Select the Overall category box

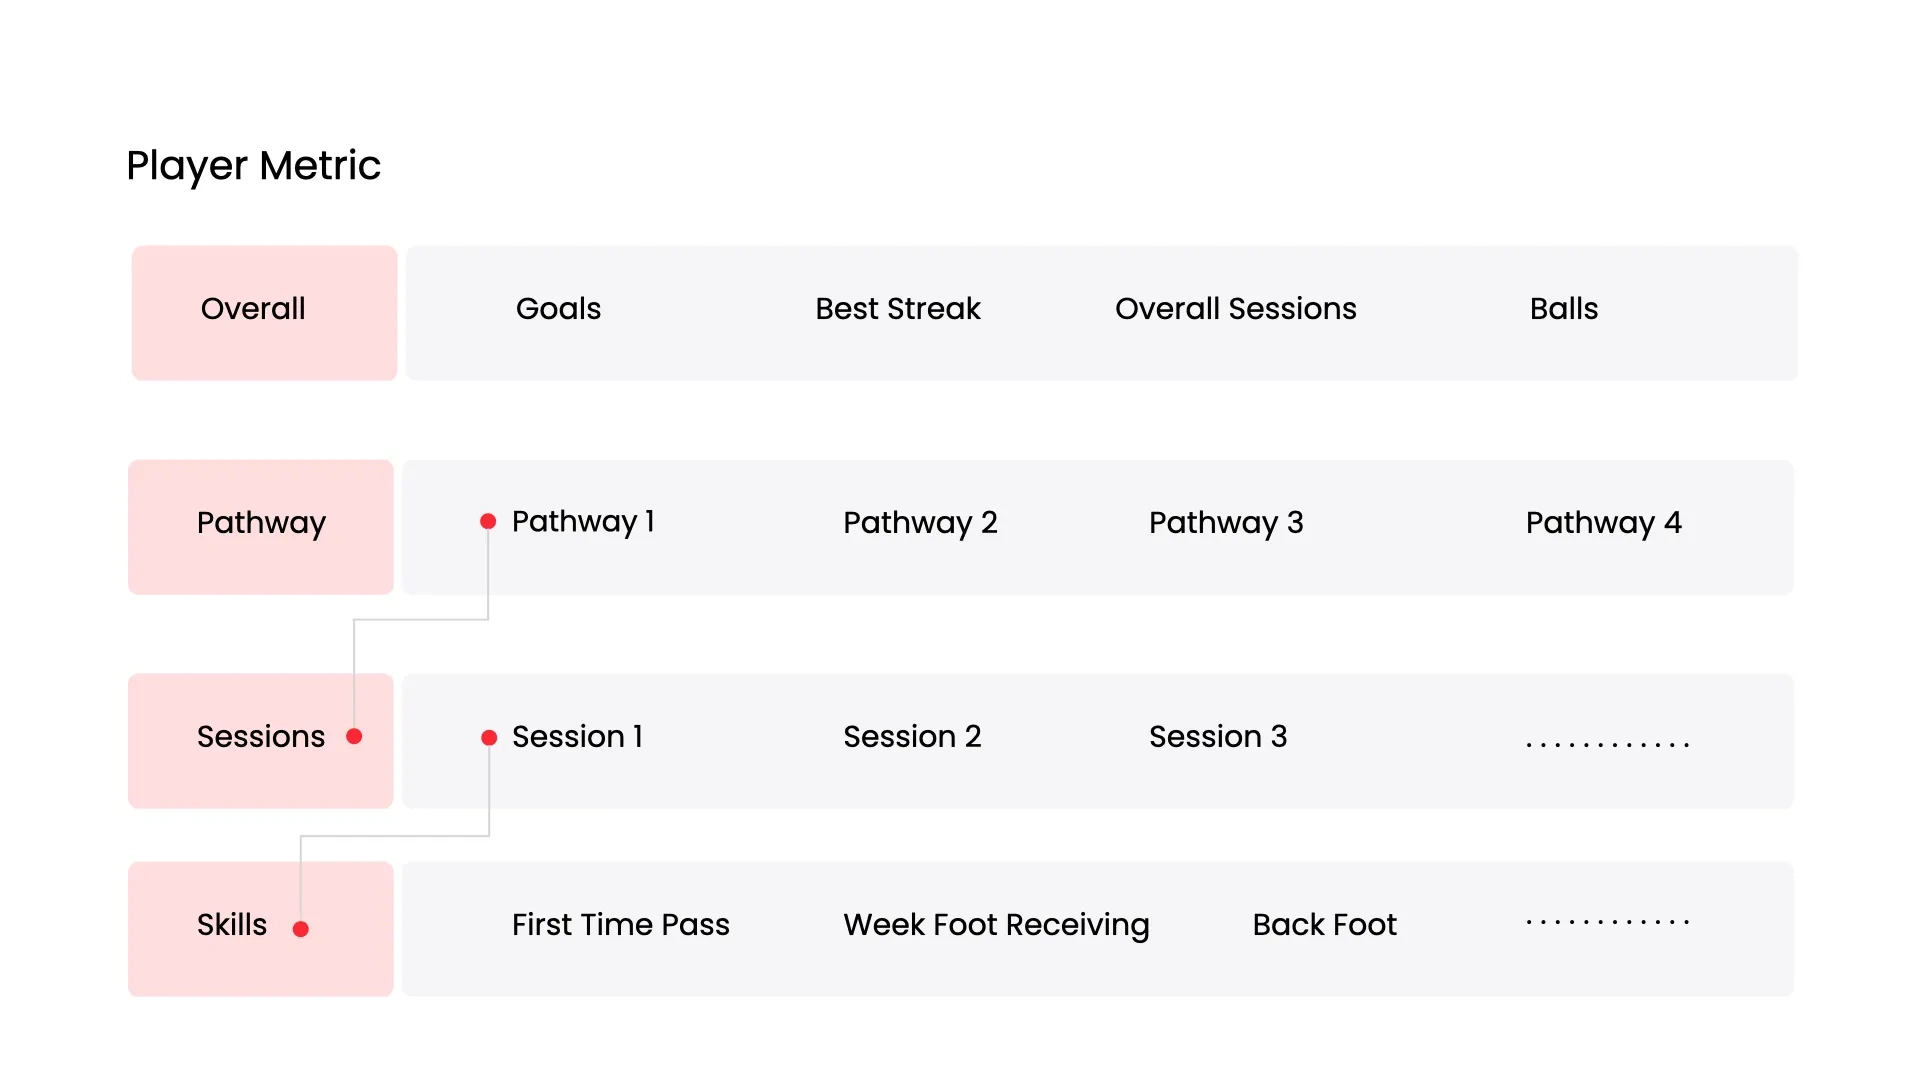pos(264,312)
